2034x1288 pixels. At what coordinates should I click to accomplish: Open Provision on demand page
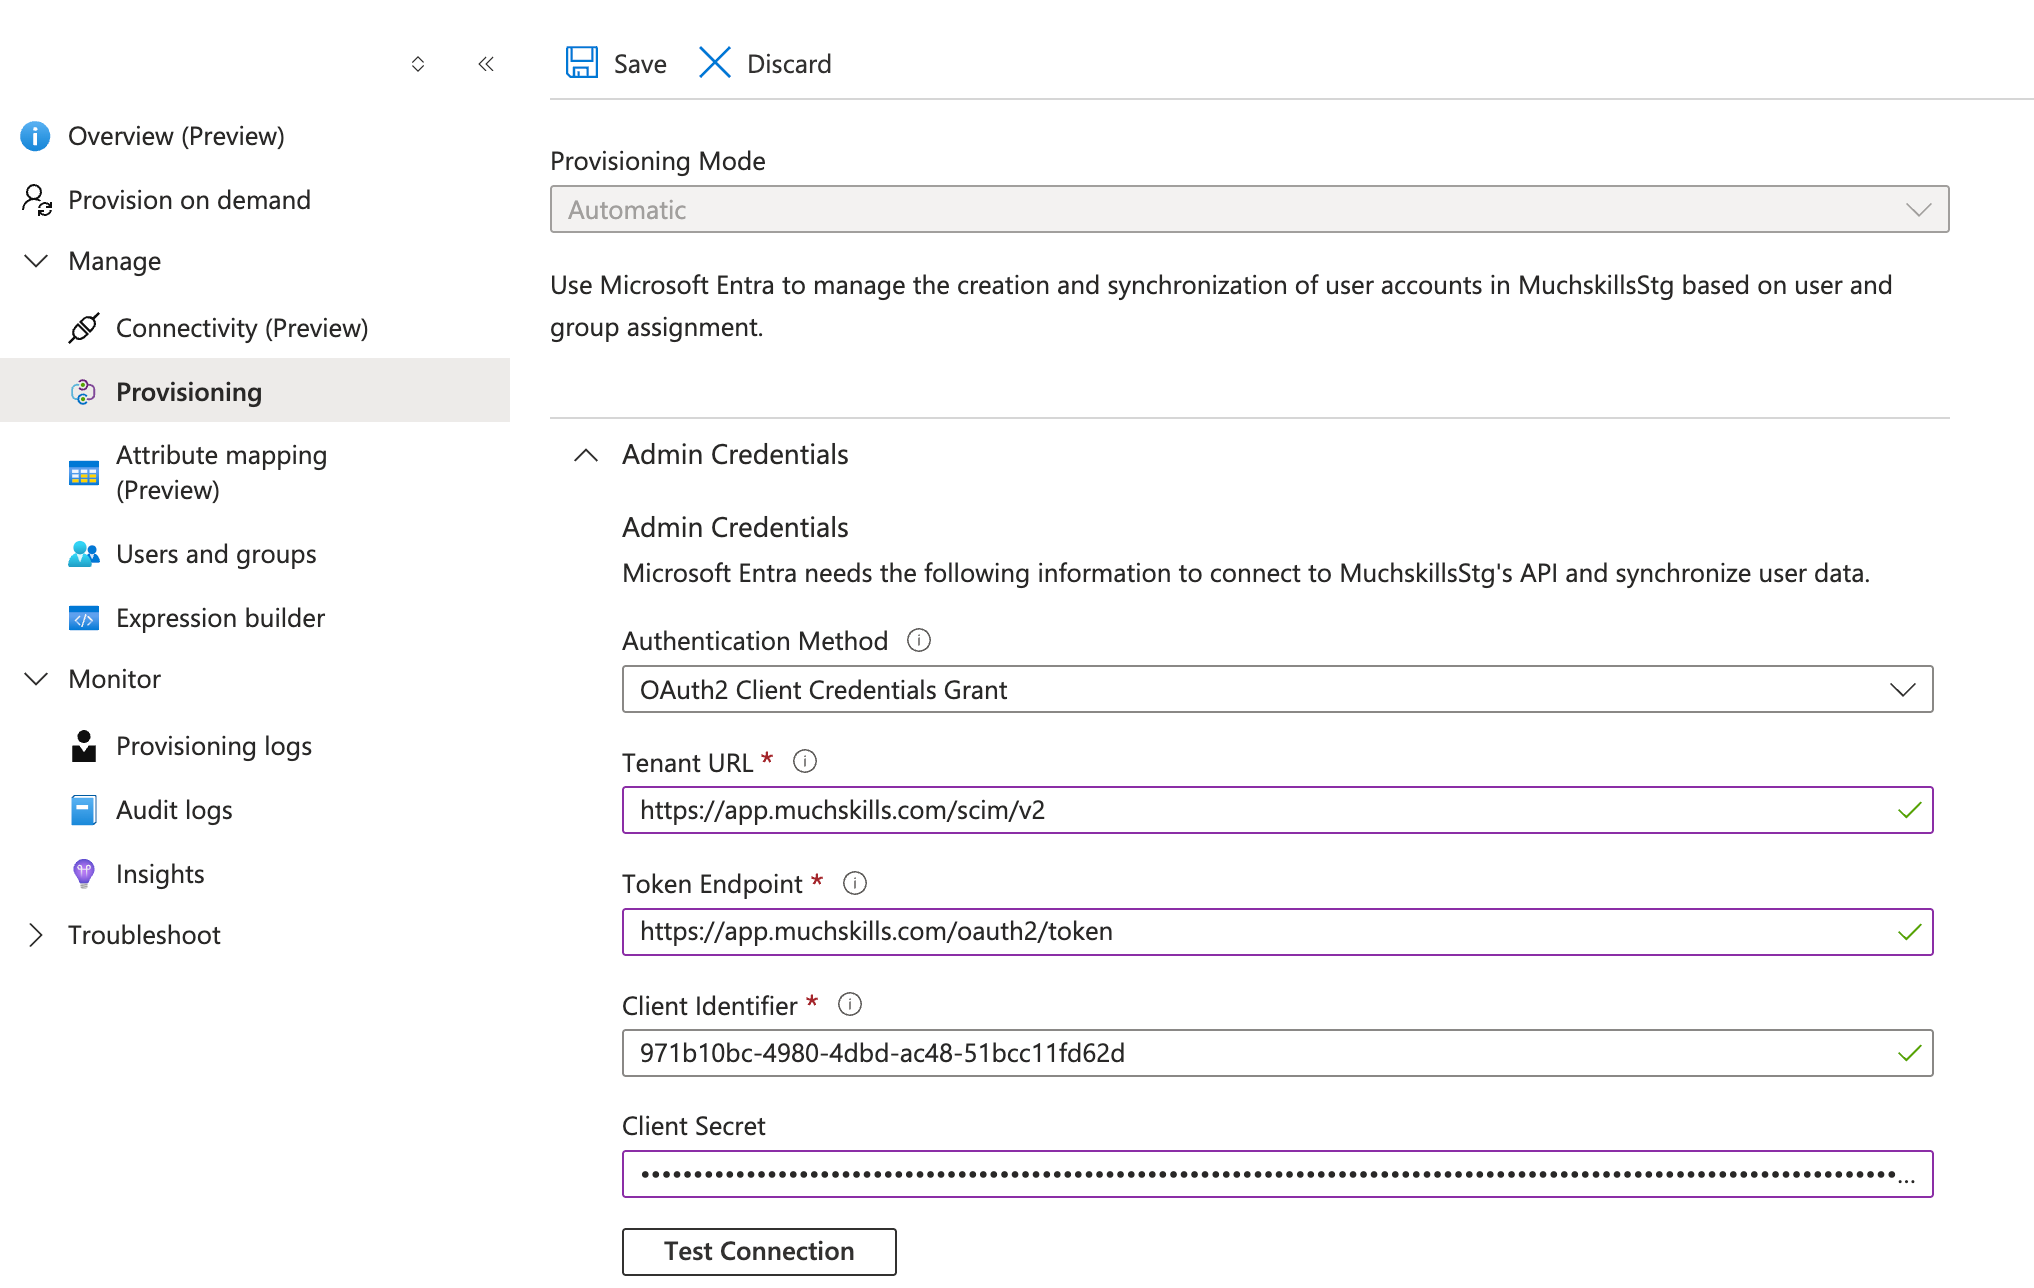click(x=189, y=200)
